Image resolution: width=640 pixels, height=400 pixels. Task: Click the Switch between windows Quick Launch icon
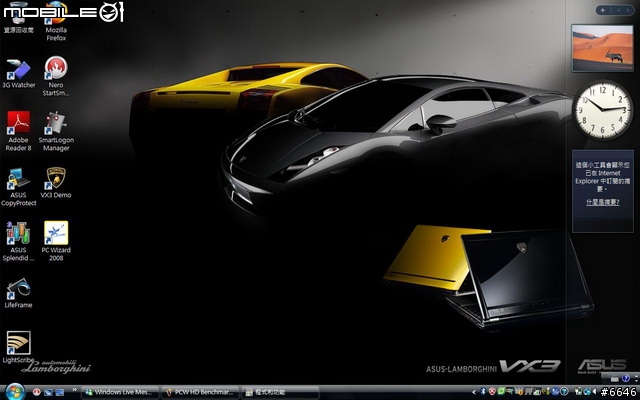click(x=48, y=392)
